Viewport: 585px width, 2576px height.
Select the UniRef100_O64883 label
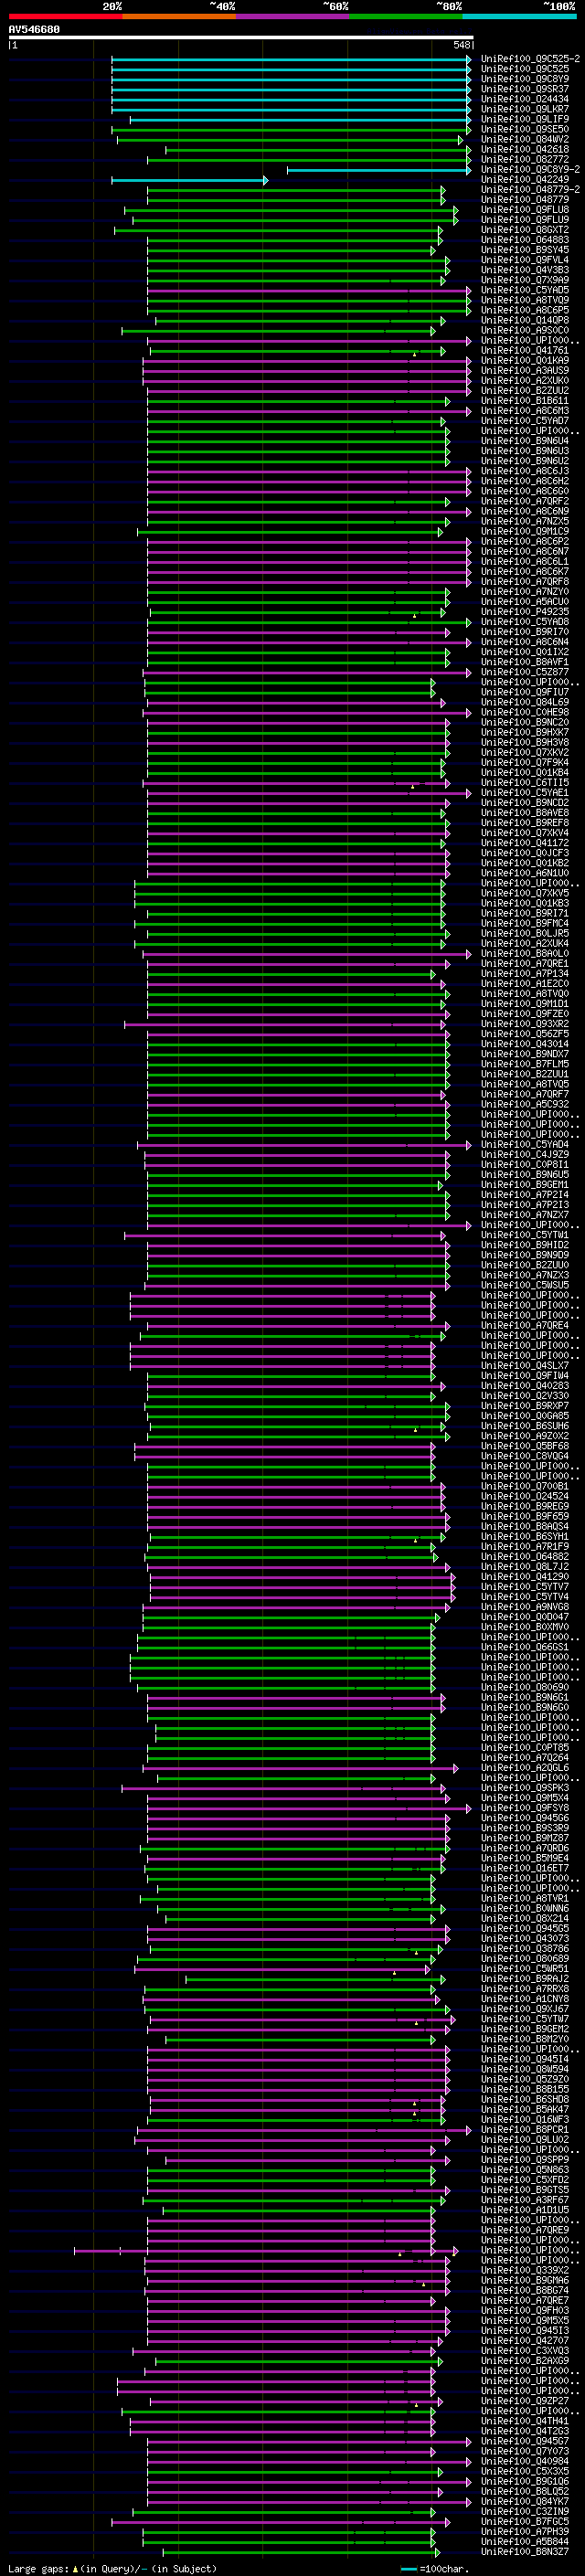525,239
